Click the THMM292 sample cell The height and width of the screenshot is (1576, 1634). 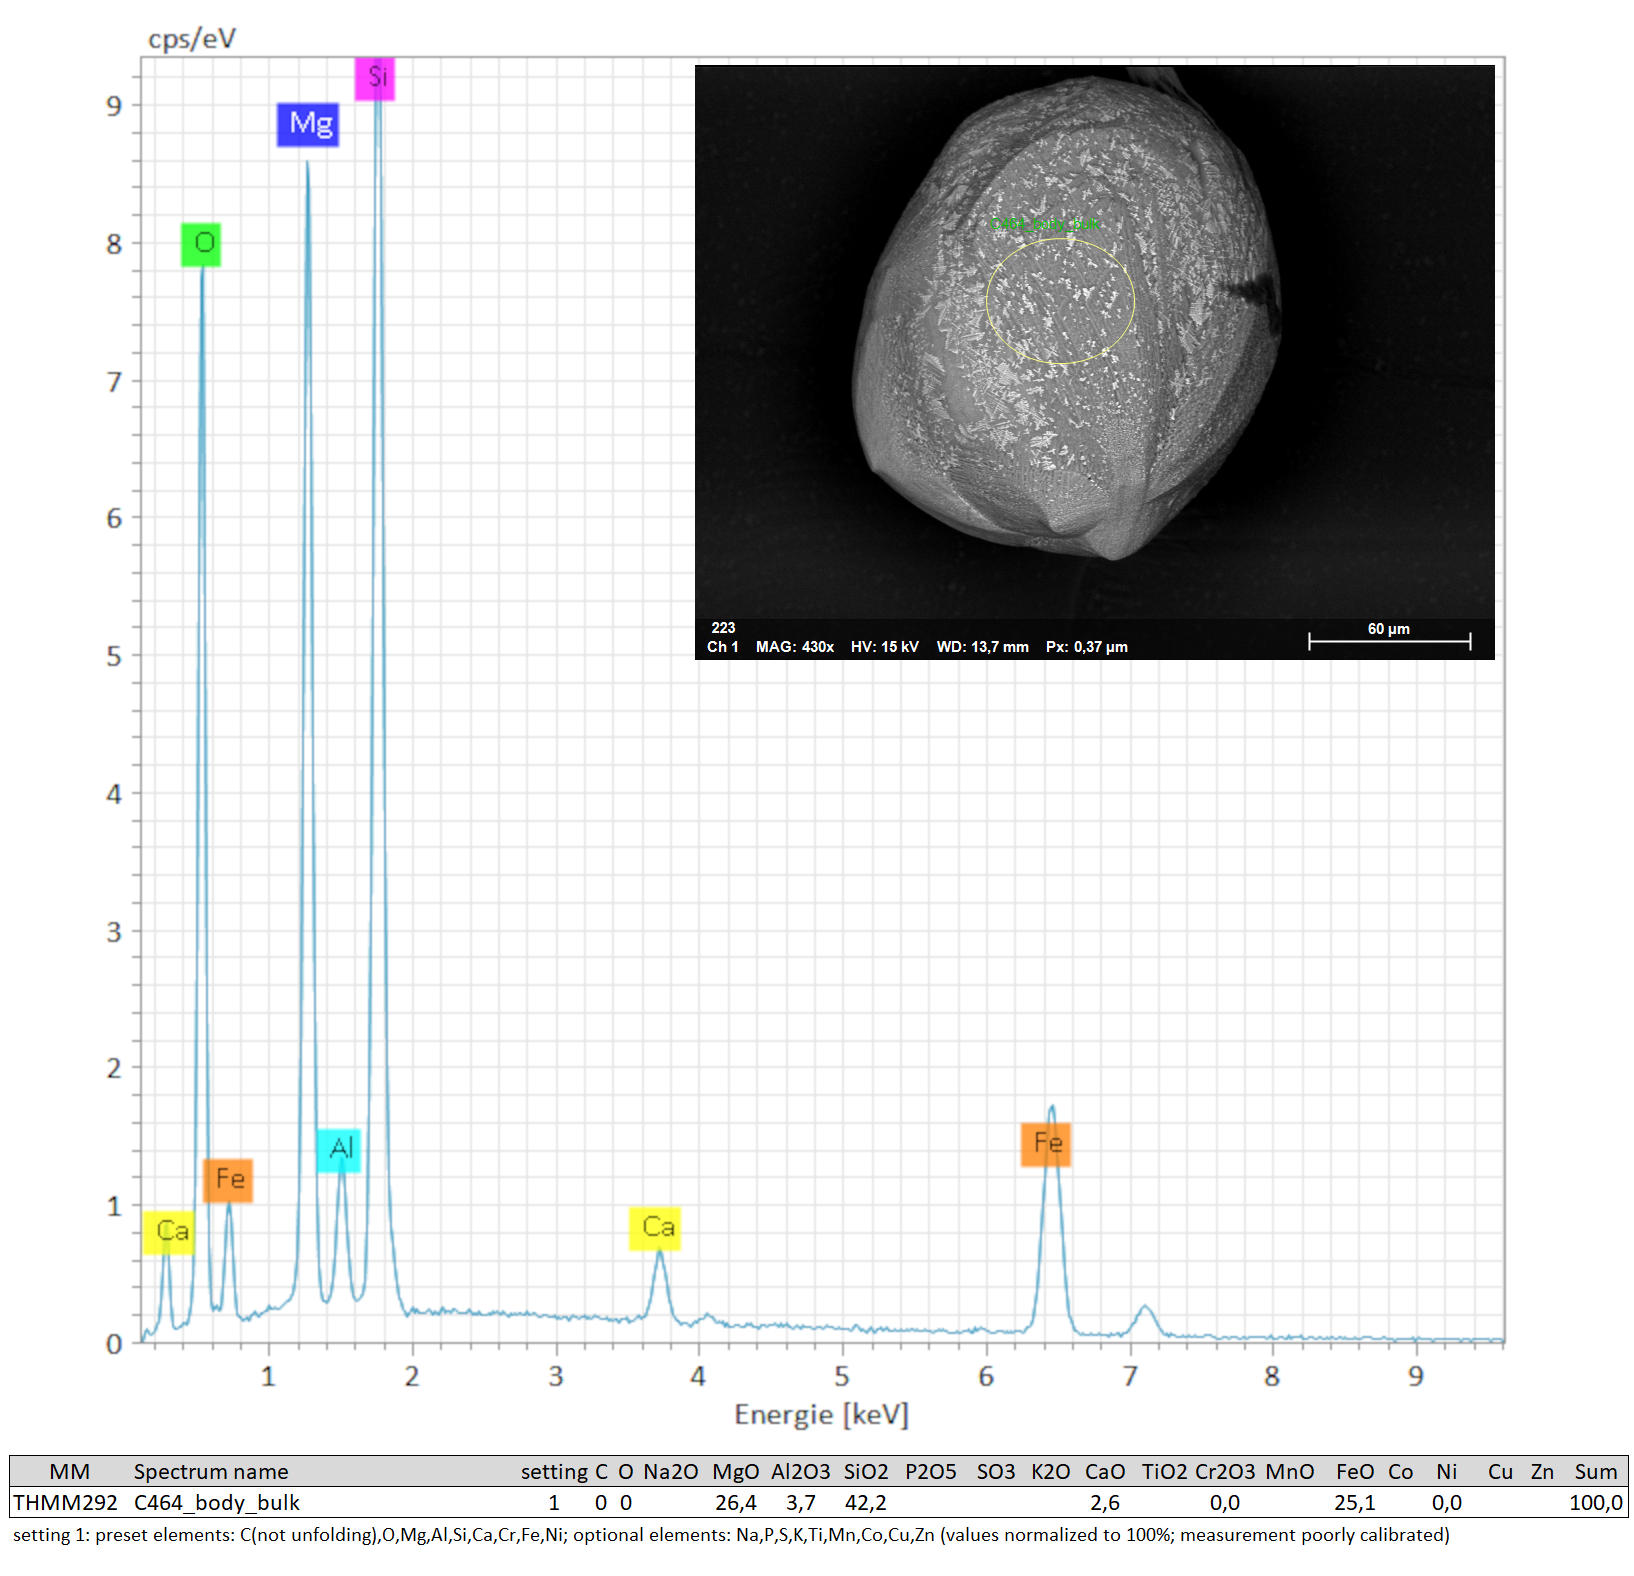[66, 1502]
